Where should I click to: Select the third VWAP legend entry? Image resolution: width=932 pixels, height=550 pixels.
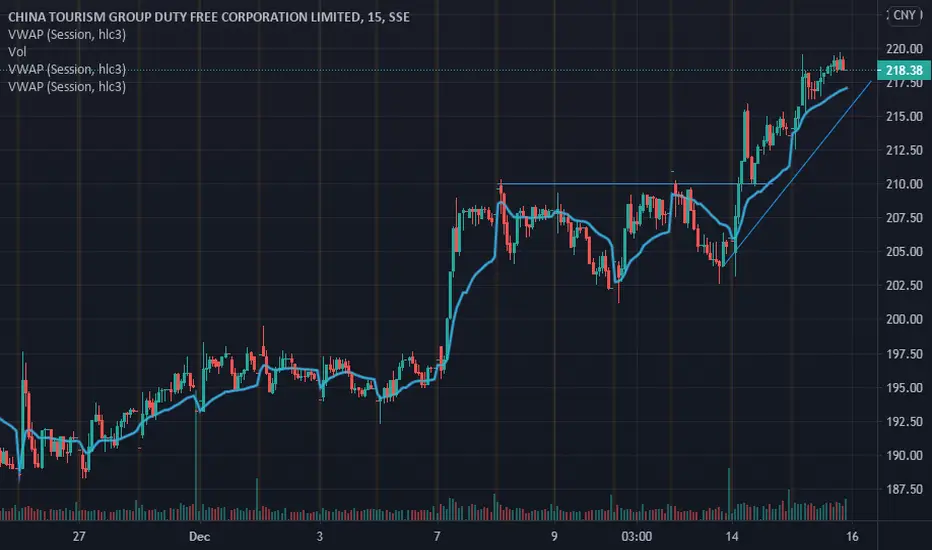[67, 69]
